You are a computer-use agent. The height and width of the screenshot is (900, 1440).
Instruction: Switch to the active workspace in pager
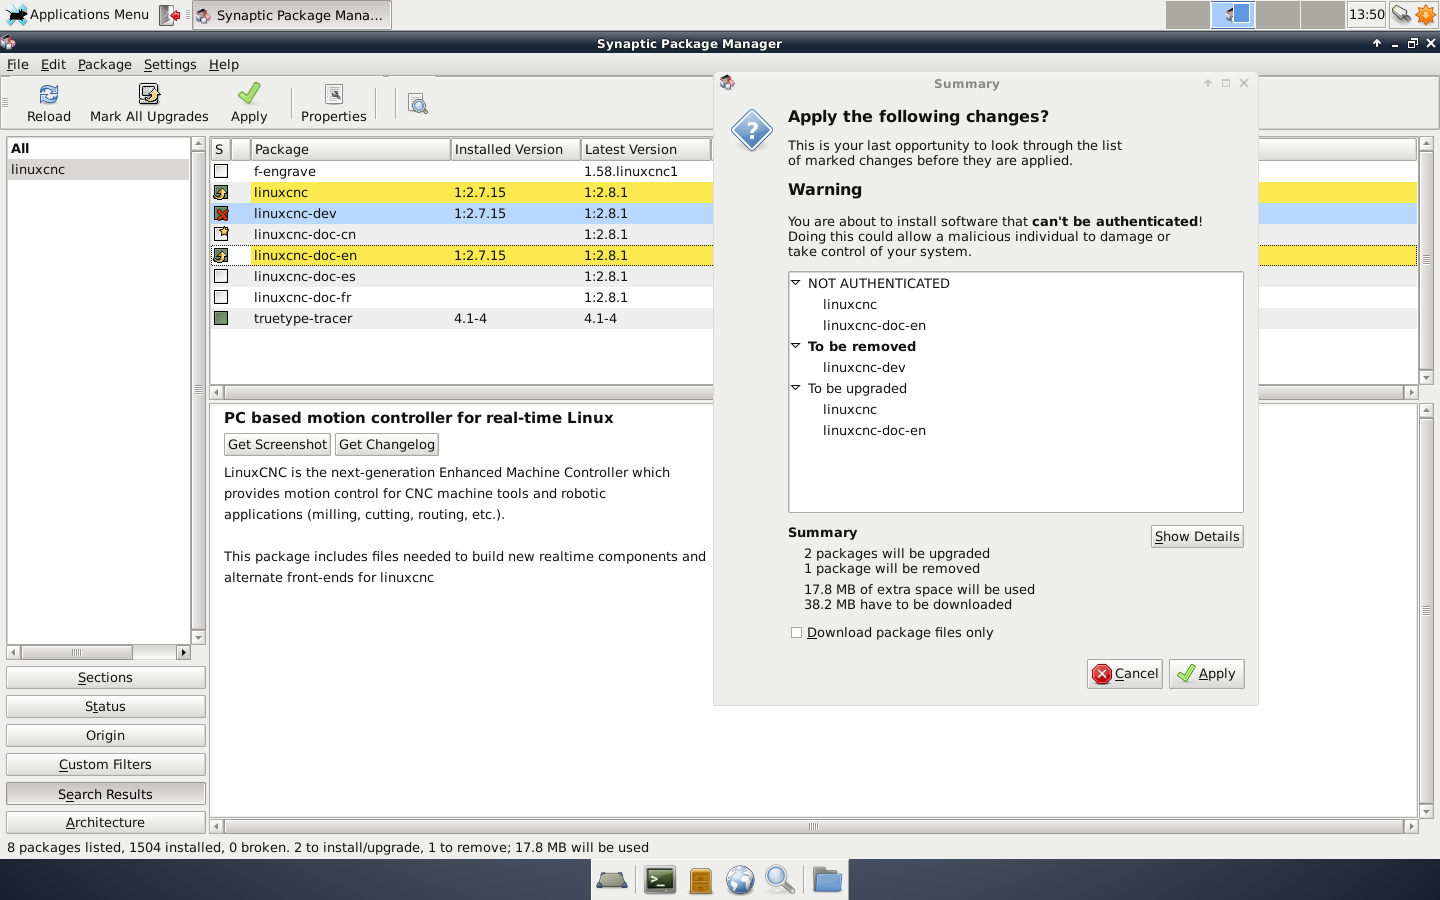tap(1232, 14)
